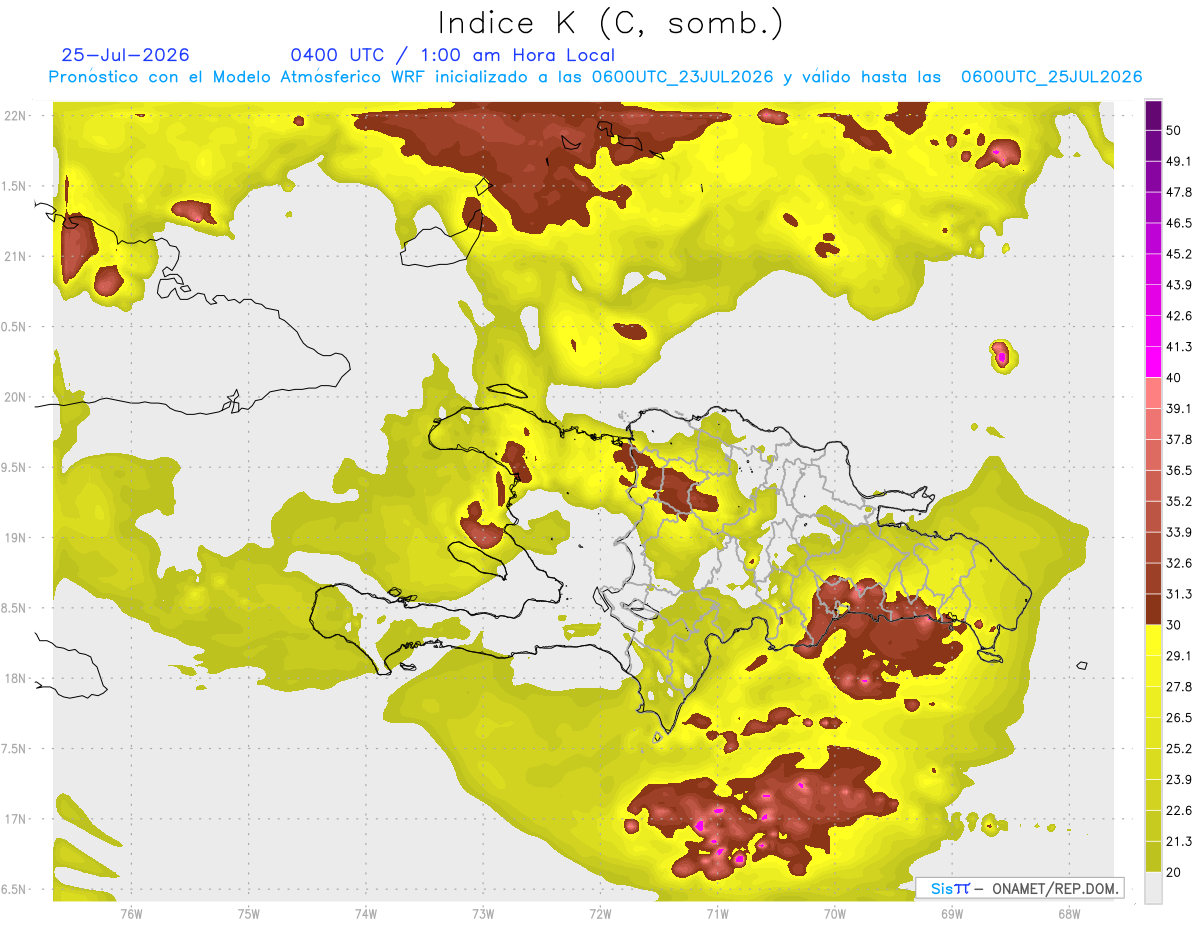Viewport: 1200px width, 927px height.
Task: Select the date label "25-Jul-2026"
Action: [x=125, y=55]
